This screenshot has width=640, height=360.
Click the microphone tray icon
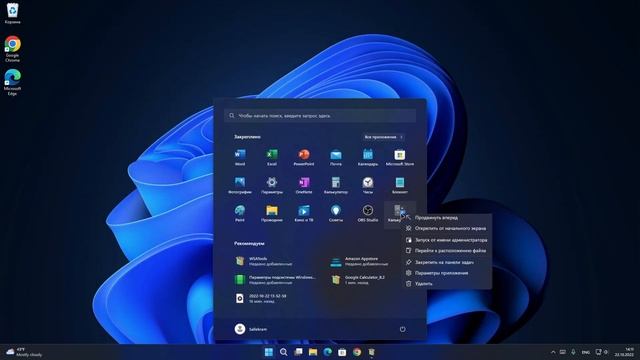(573, 352)
